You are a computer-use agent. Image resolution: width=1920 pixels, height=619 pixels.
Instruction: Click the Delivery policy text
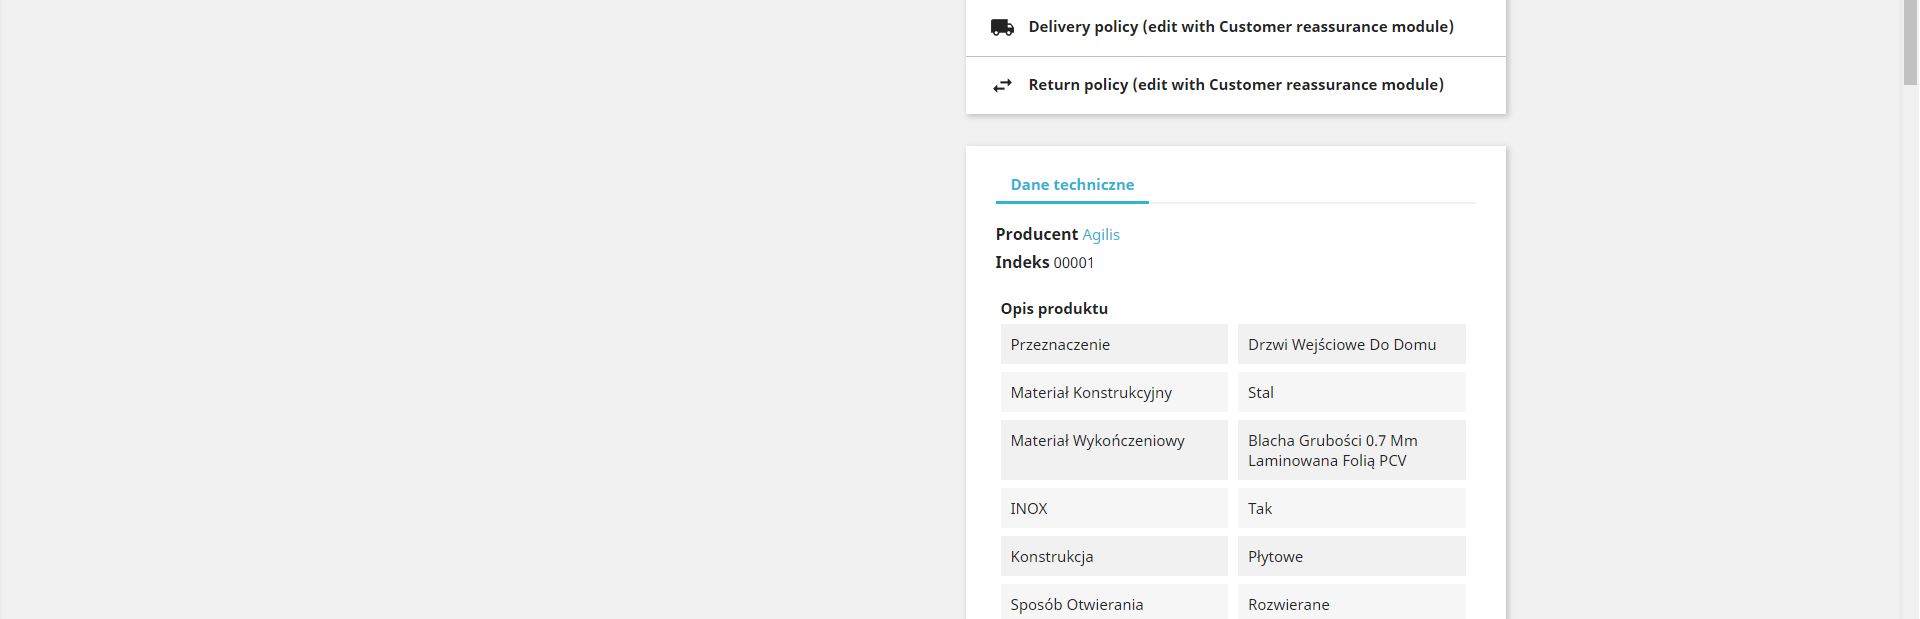coord(1240,27)
